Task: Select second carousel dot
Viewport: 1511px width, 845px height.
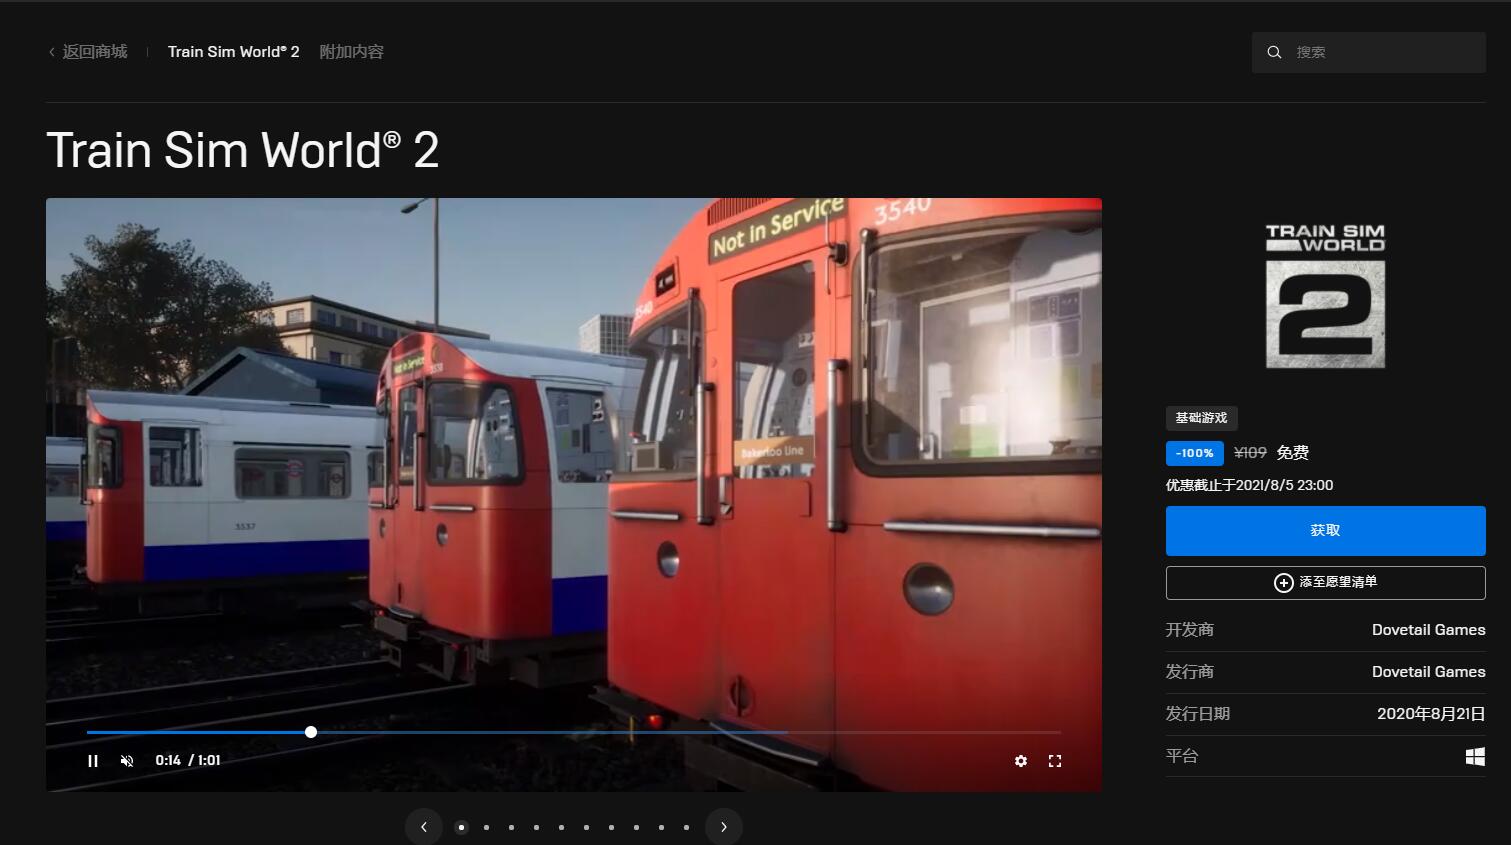Action: tap(486, 827)
